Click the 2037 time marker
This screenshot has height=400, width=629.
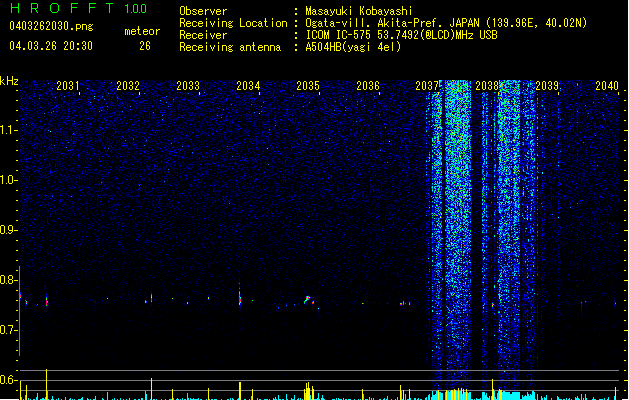(x=427, y=86)
